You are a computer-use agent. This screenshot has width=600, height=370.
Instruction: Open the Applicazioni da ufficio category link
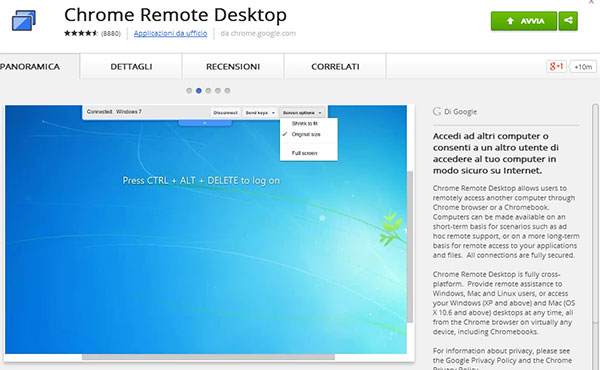[170, 34]
